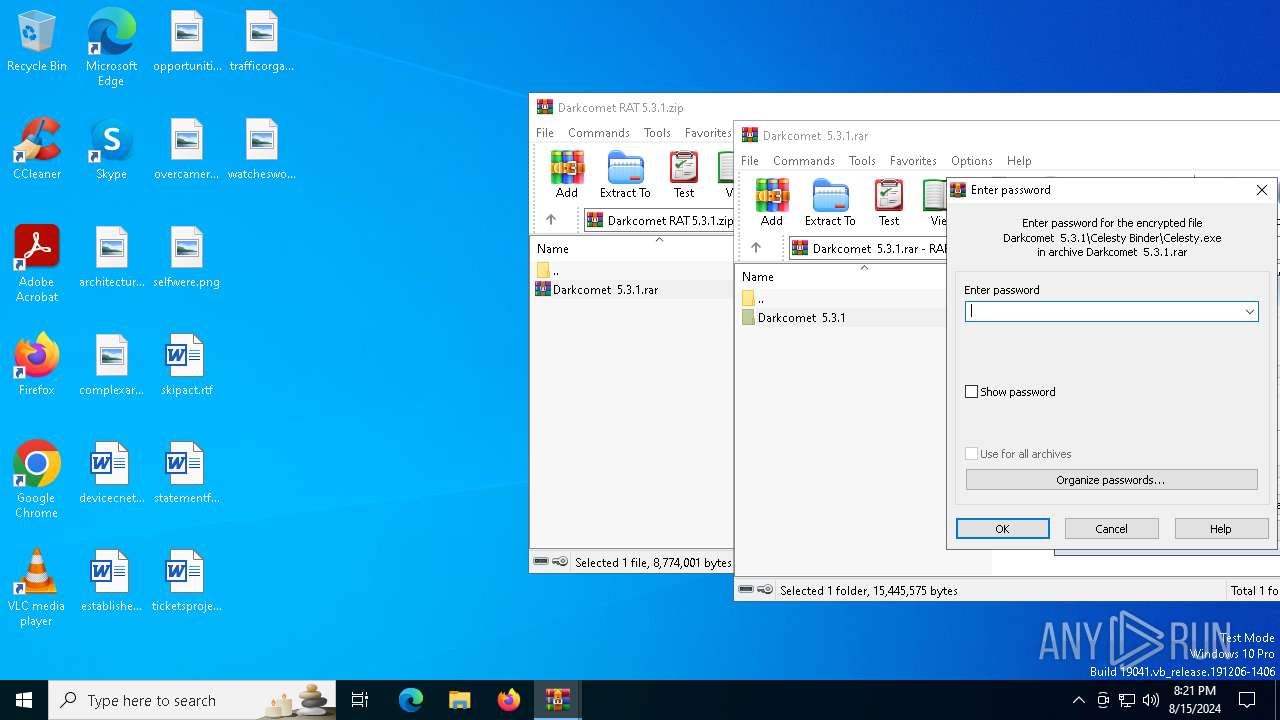The image size is (1280, 720).
Task: Click Add icon in Darkcomet RAT 5.3.1.zip window
Action: coord(566,175)
